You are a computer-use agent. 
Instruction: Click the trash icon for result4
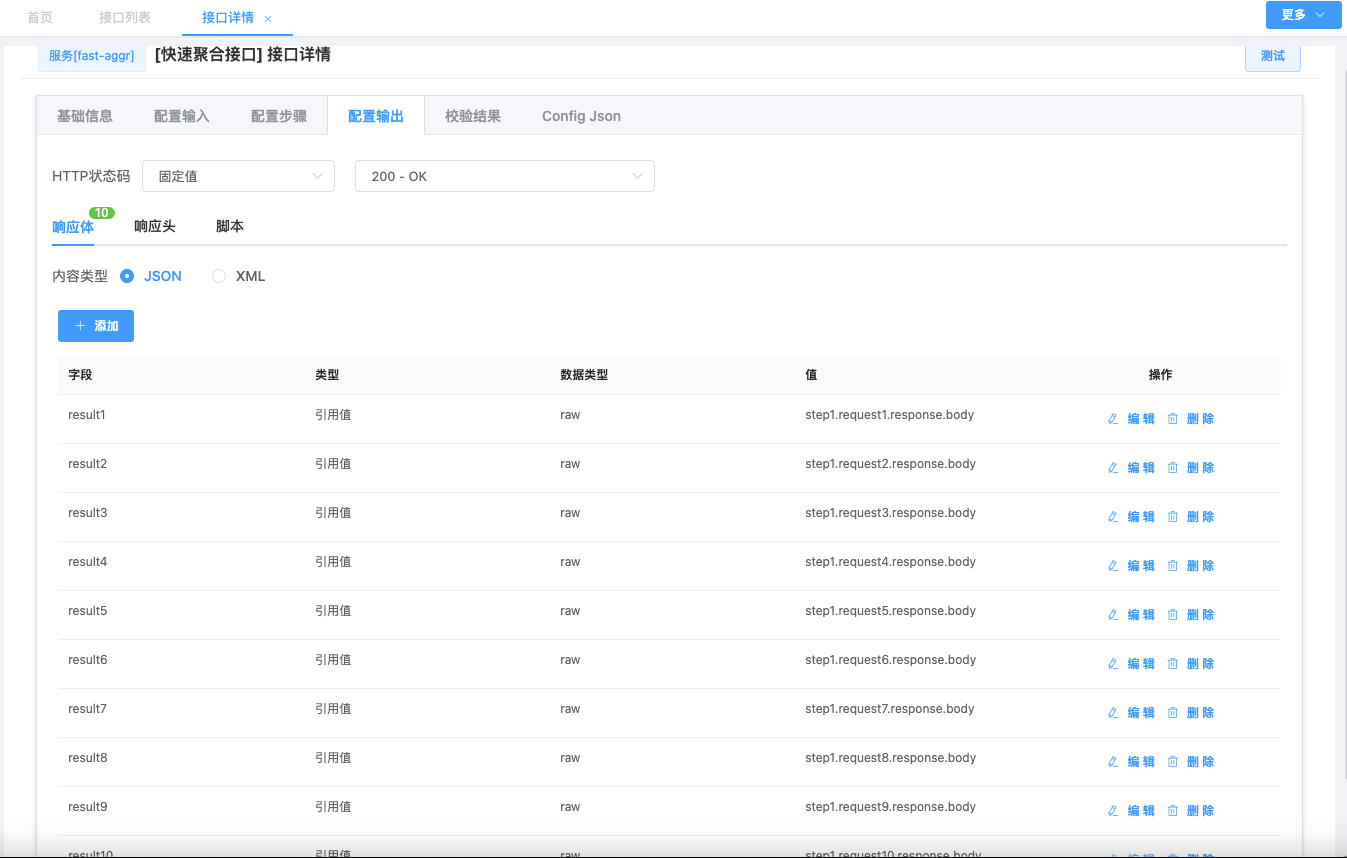tap(1173, 566)
